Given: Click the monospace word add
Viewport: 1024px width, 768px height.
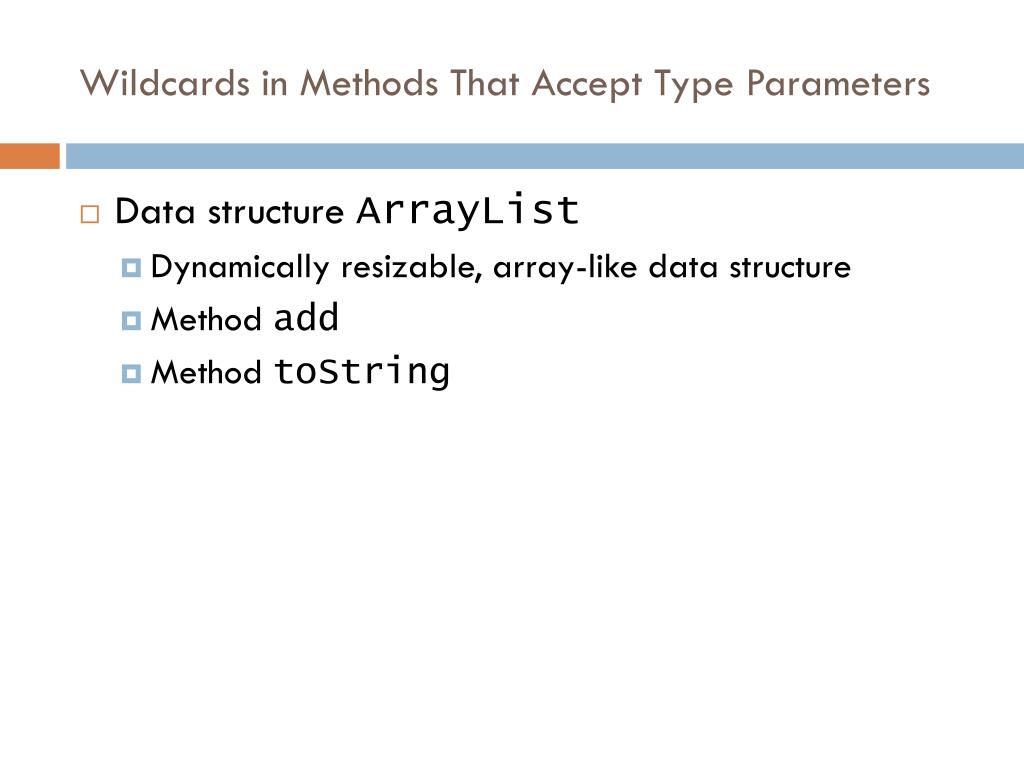Looking at the screenshot, I should click(x=306, y=317).
